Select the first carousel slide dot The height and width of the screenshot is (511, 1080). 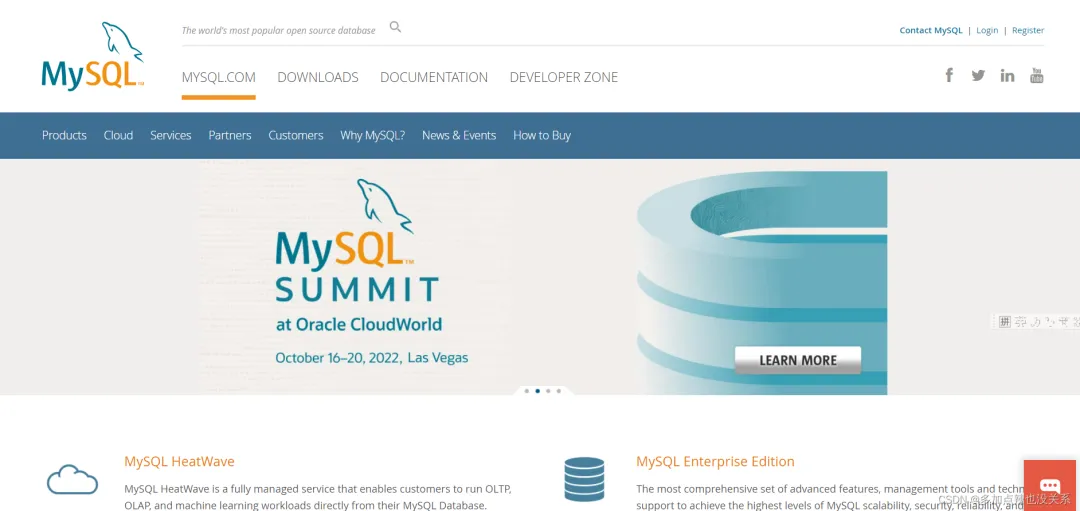527,390
